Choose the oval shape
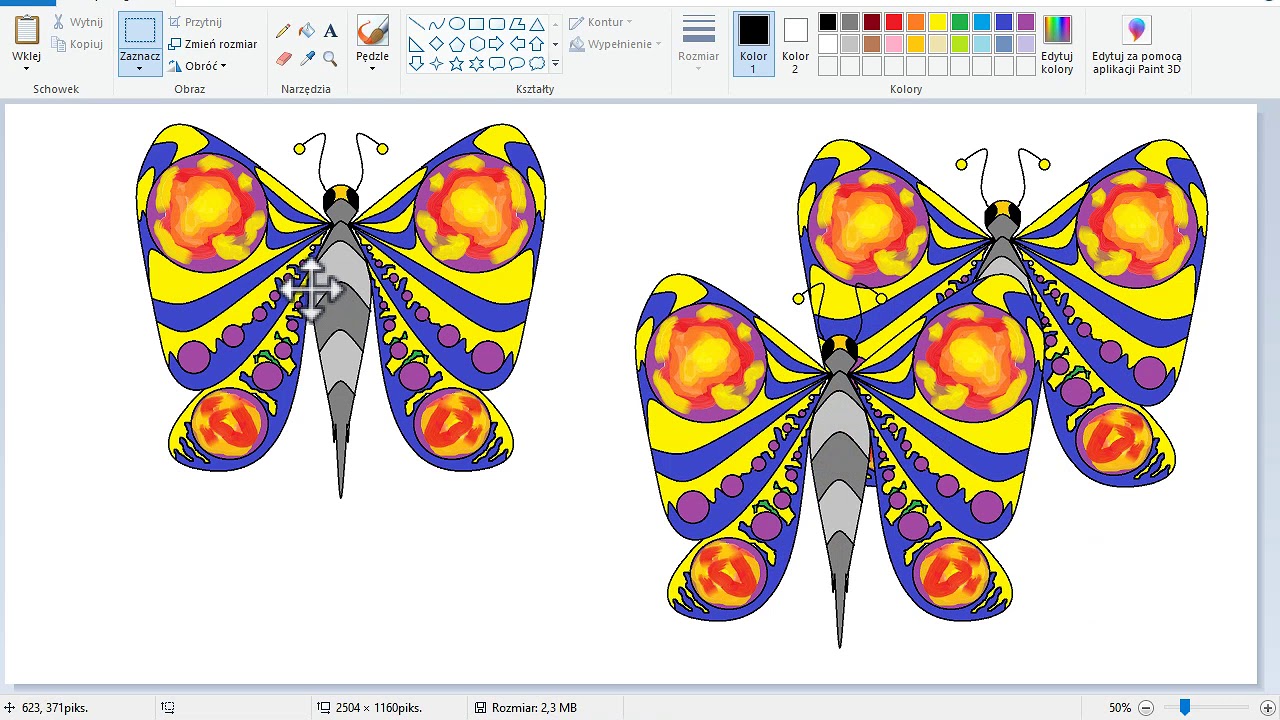Screen dimensions: 1280x720 coord(456,24)
